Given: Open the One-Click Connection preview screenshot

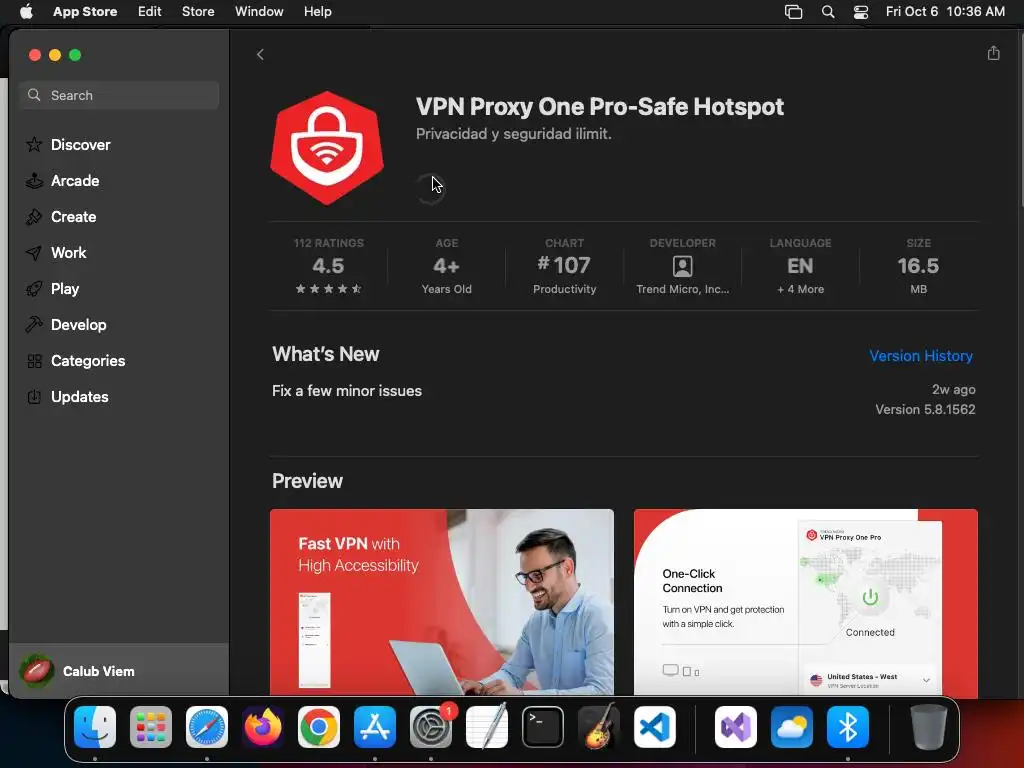Looking at the screenshot, I should point(805,601).
